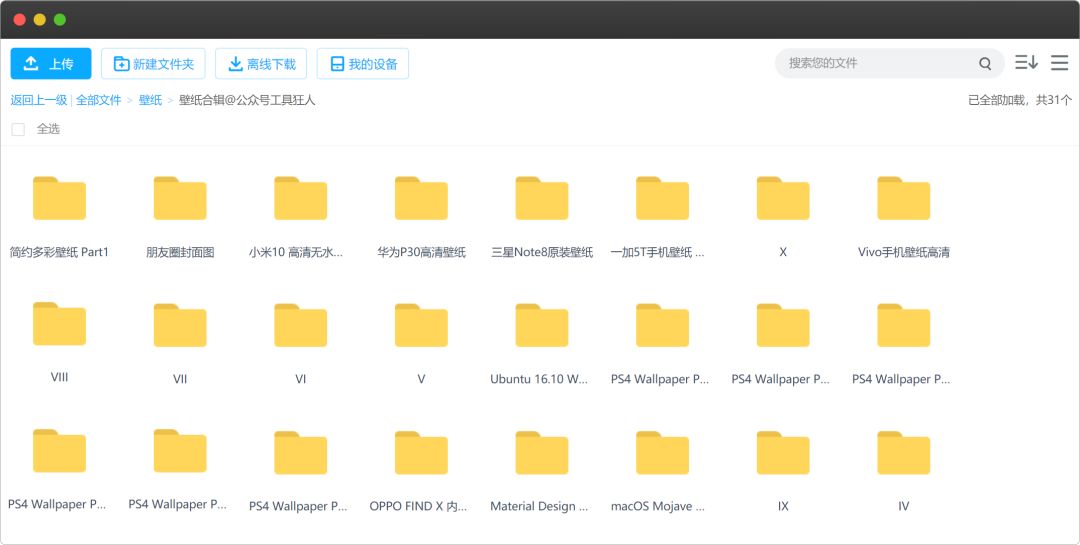This screenshot has height=545, width=1080.
Task: Tick the 全选 select-all checkbox
Action: click(x=19, y=129)
